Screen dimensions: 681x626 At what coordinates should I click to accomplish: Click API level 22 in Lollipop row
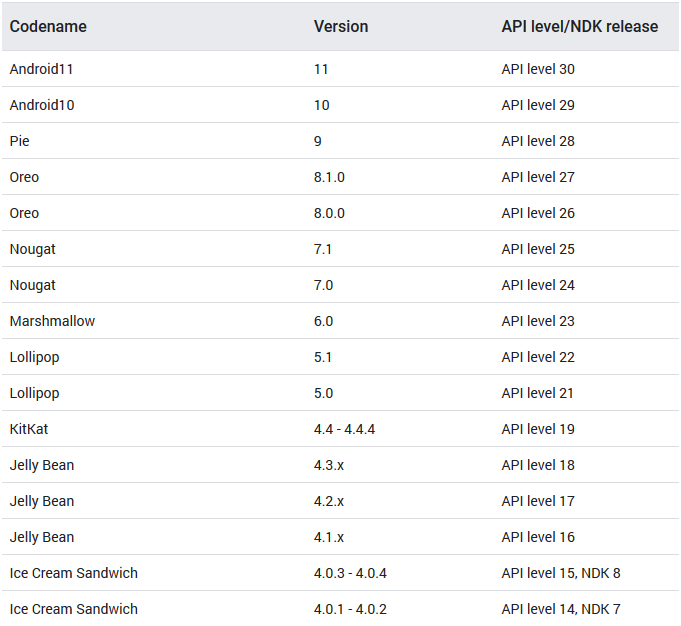click(538, 357)
